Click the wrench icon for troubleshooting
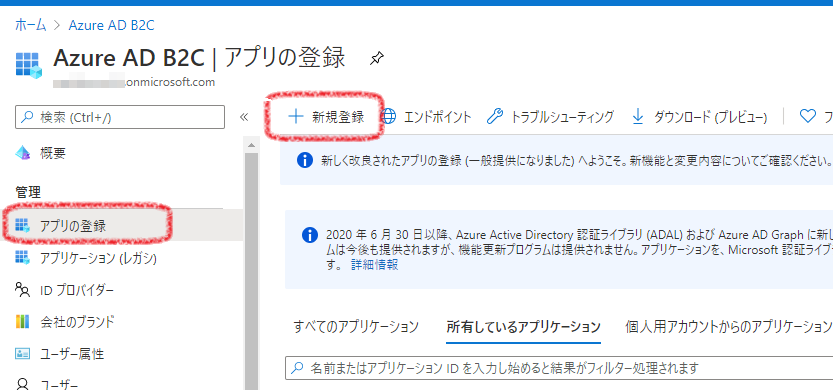Image resolution: width=833 pixels, height=390 pixels. coord(494,117)
